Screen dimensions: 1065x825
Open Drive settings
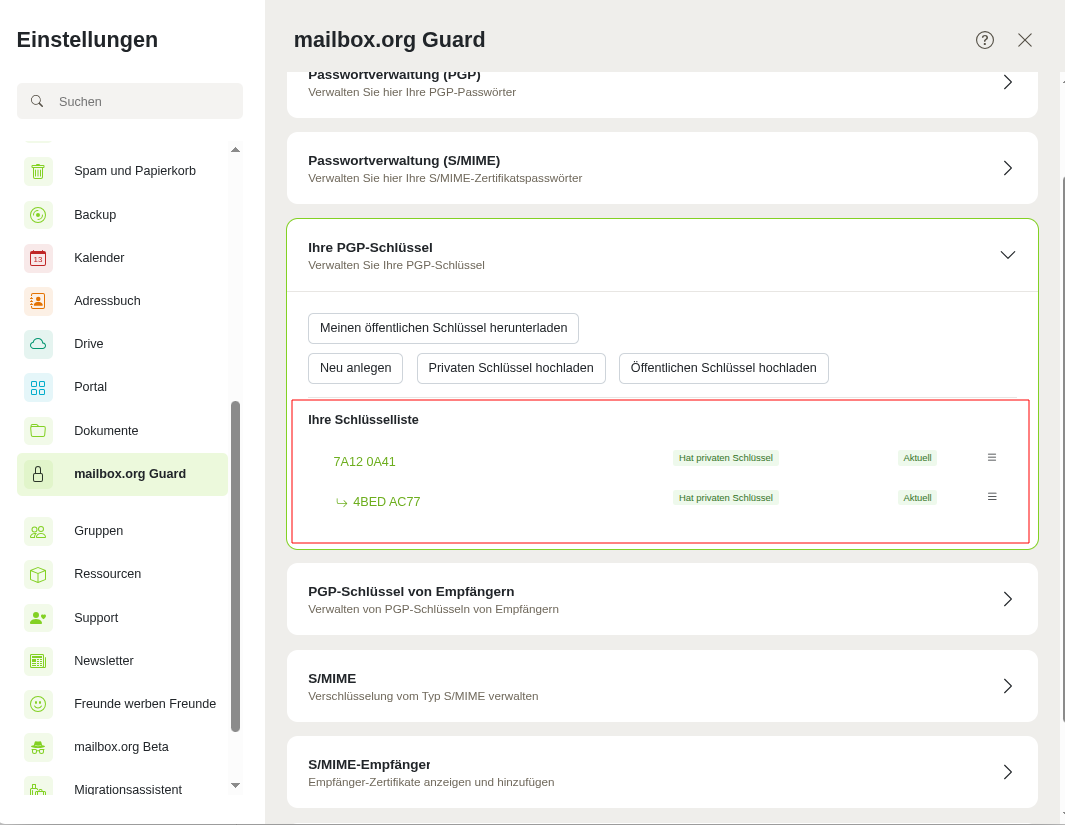pos(122,344)
